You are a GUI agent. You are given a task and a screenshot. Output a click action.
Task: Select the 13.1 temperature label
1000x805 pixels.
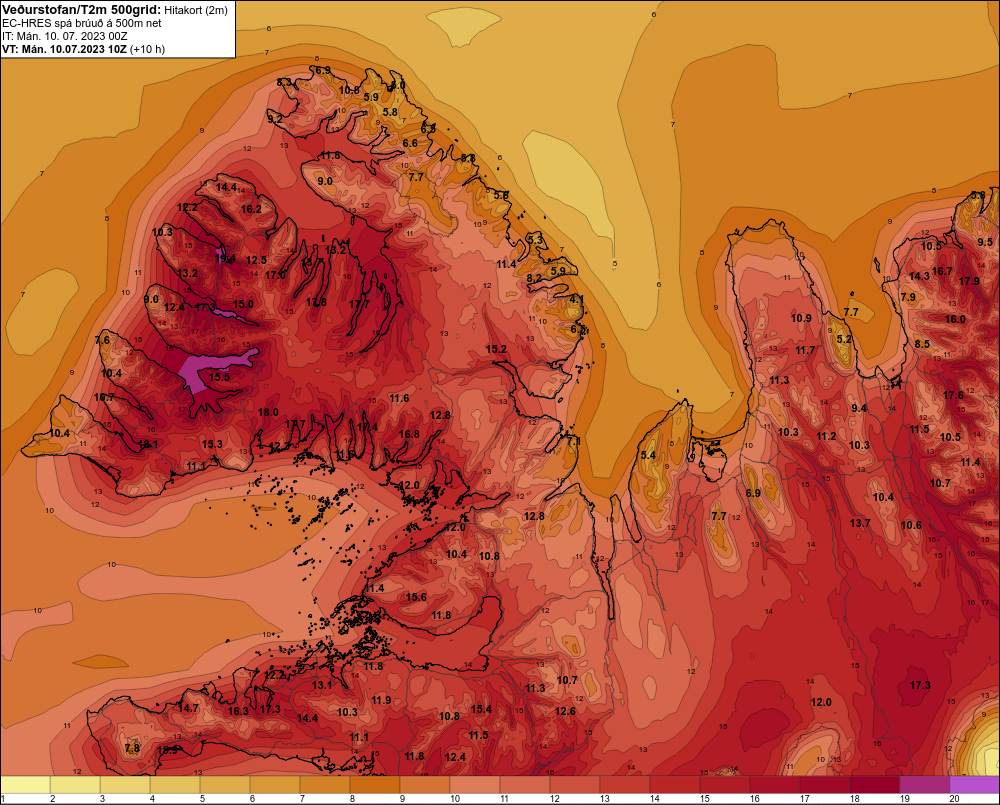[x=322, y=685]
